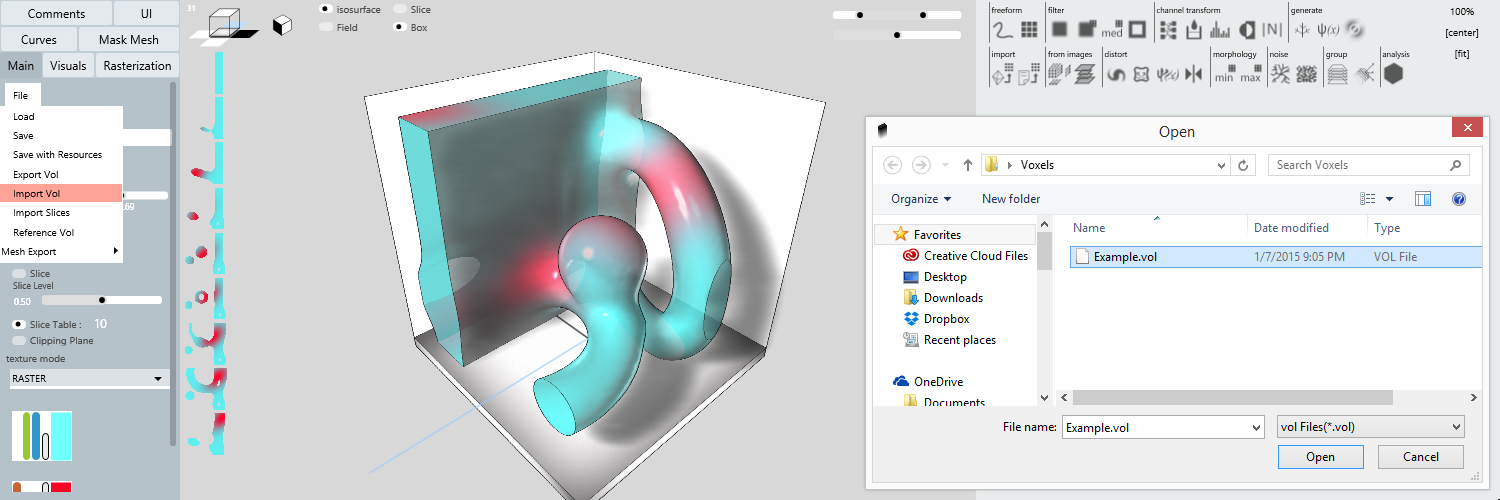The image size is (1500, 500).
Task: Click the from images stacked layers icon
Action: tap(1085, 73)
